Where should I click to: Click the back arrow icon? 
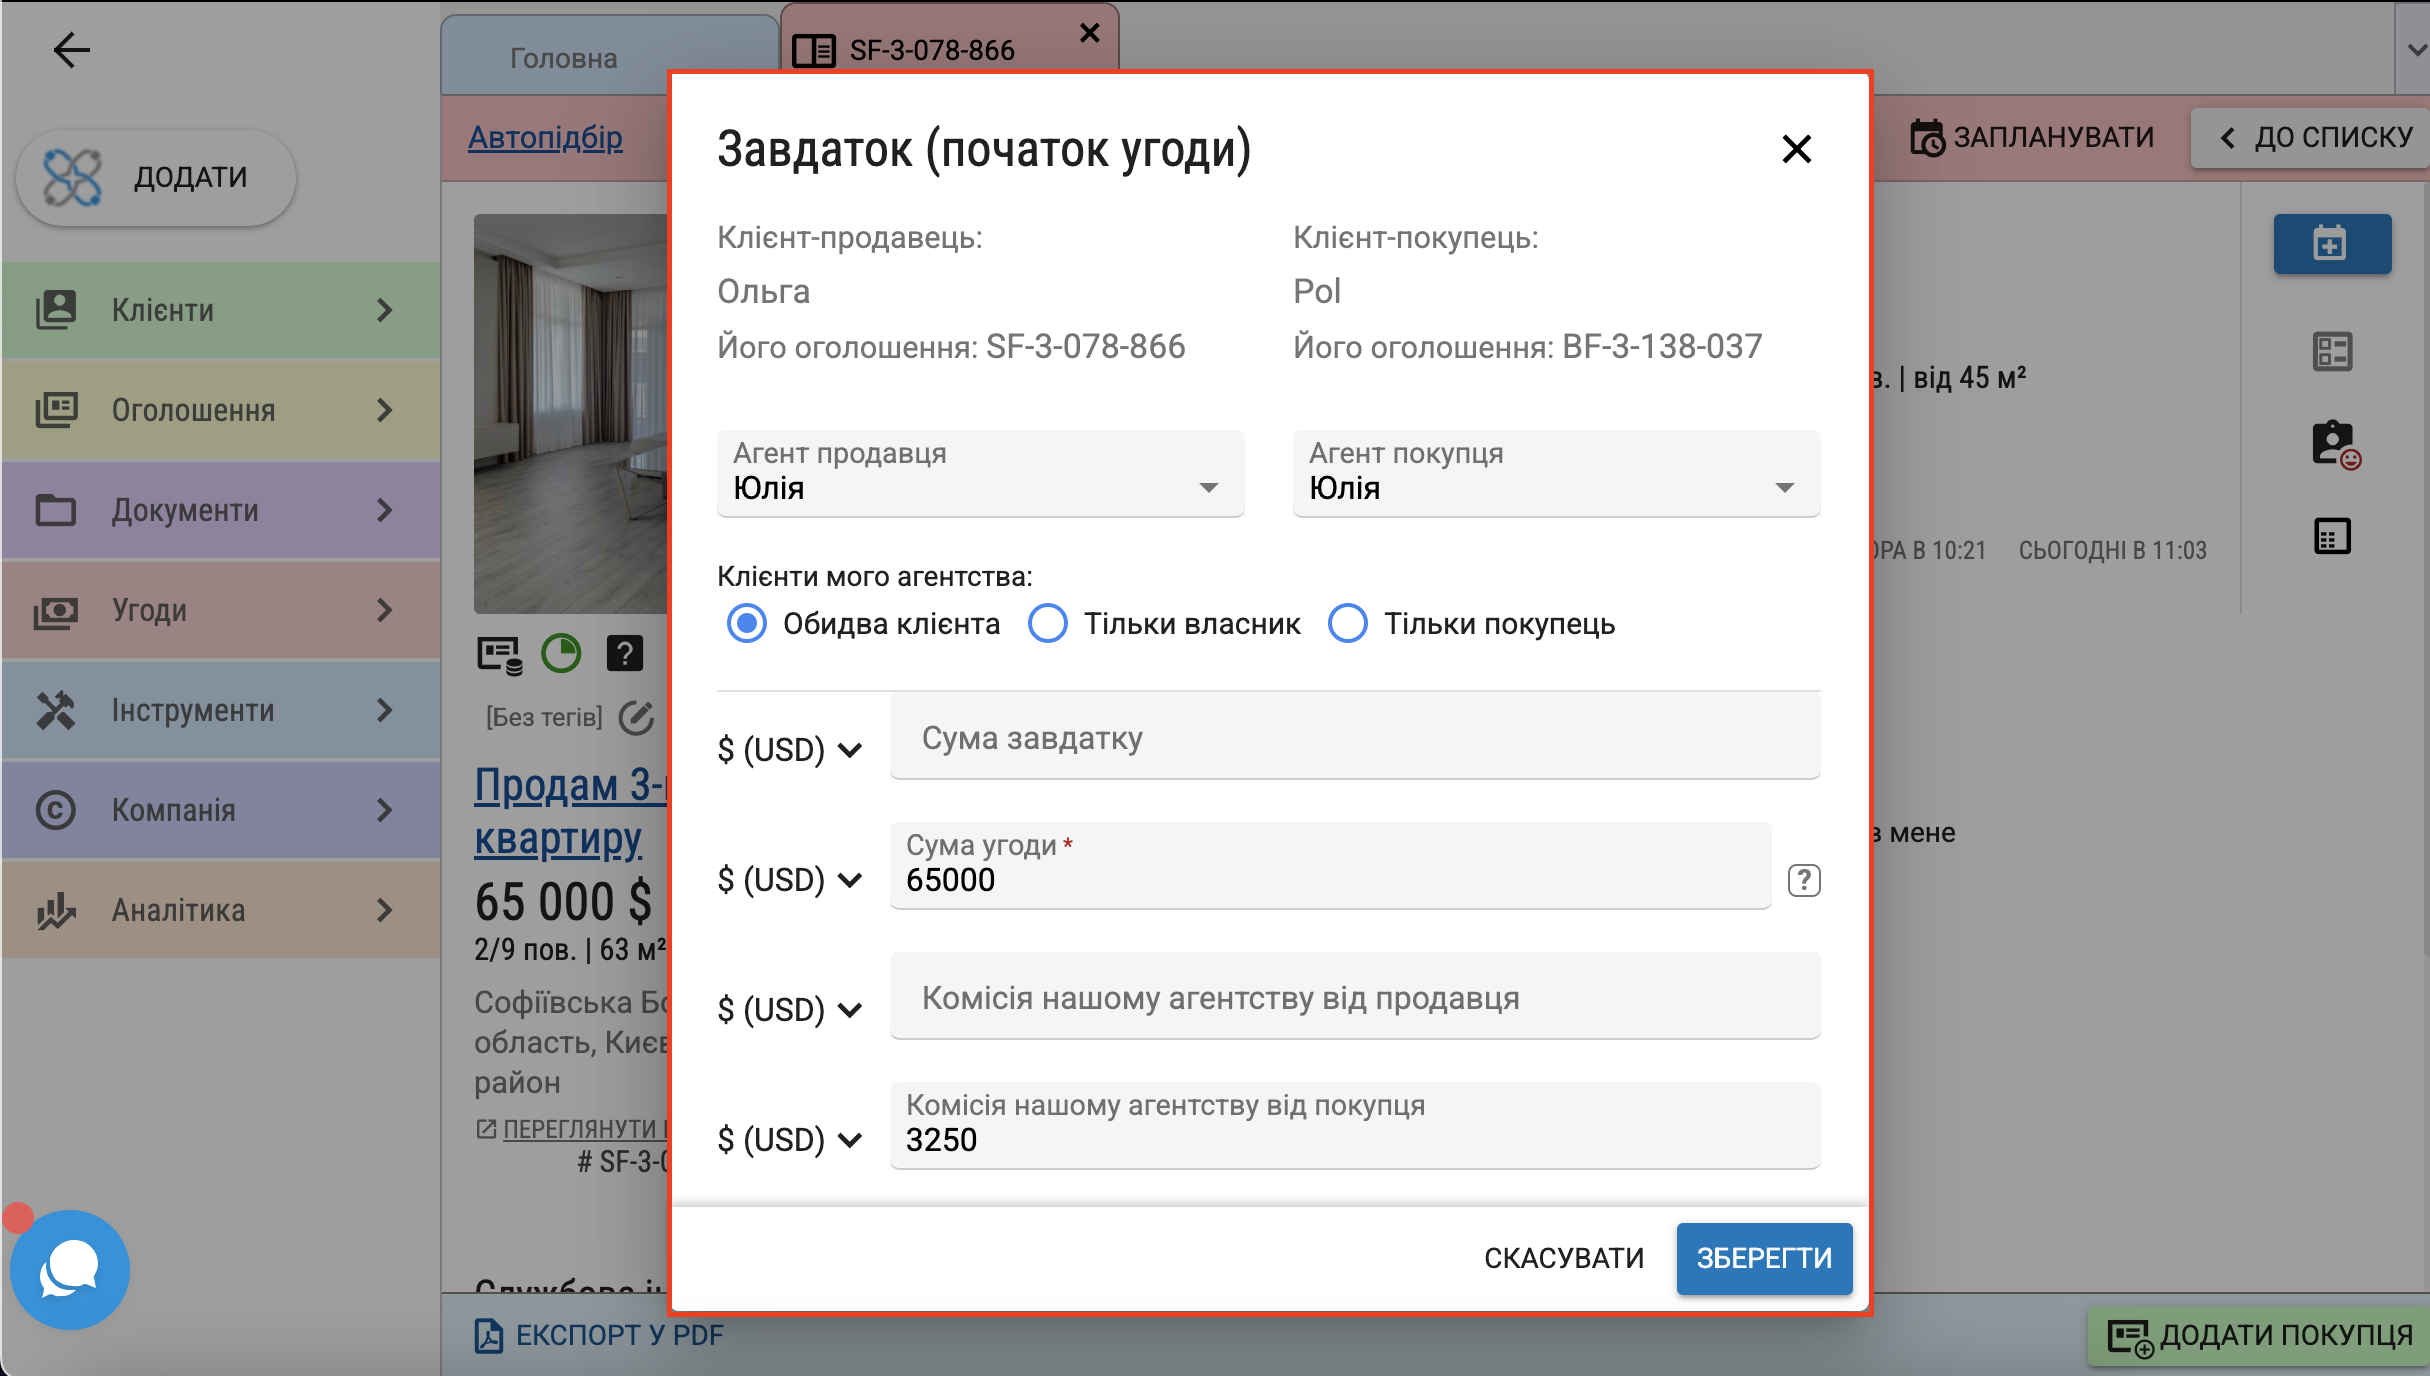71,50
